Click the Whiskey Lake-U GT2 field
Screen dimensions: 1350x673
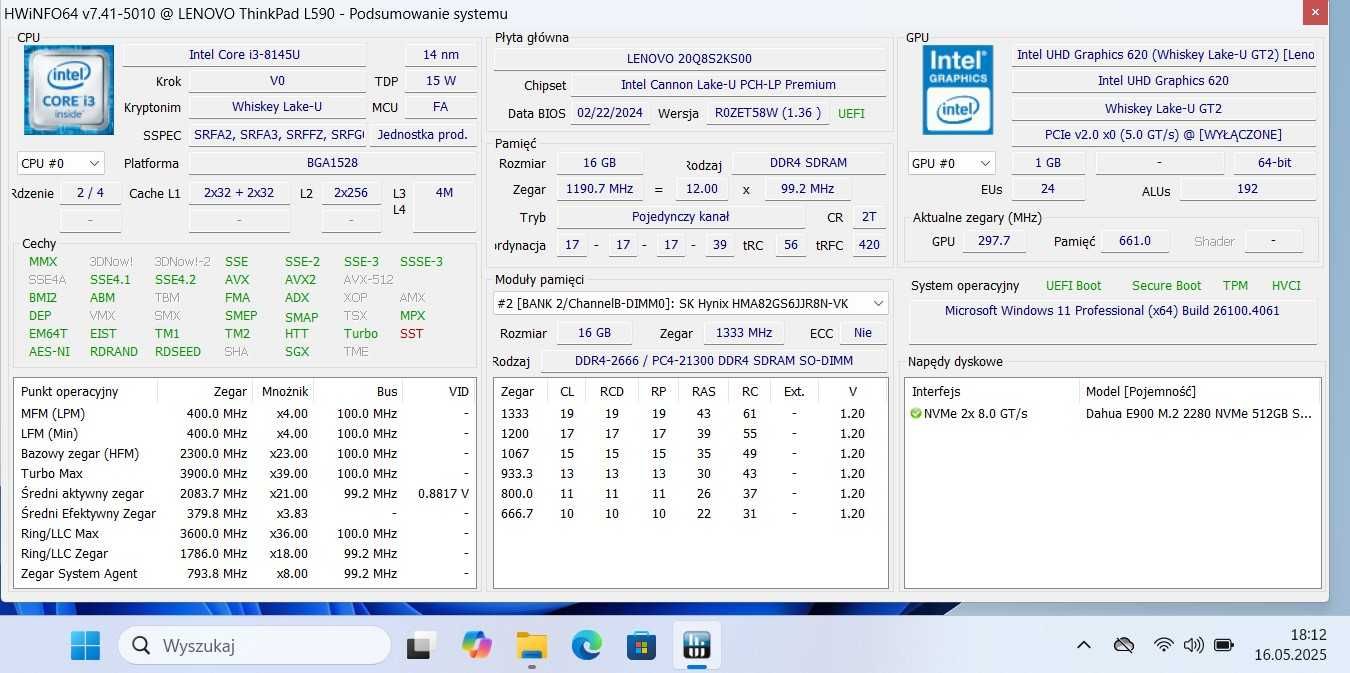[x=1163, y=109]
